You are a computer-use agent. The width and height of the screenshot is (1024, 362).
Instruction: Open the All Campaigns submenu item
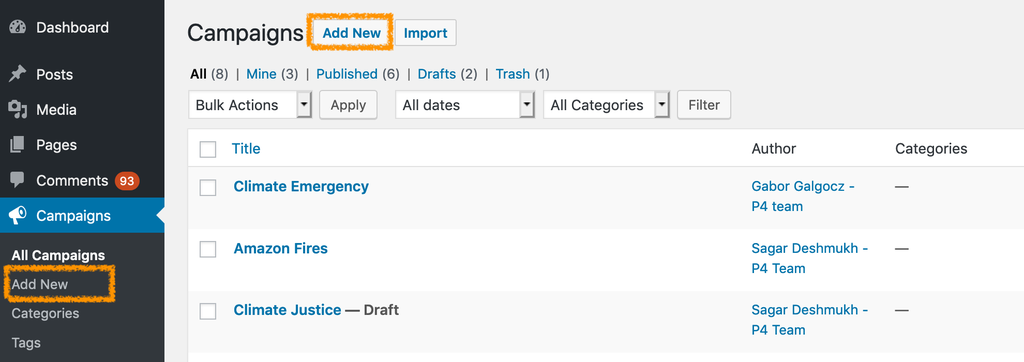(58, 255)
